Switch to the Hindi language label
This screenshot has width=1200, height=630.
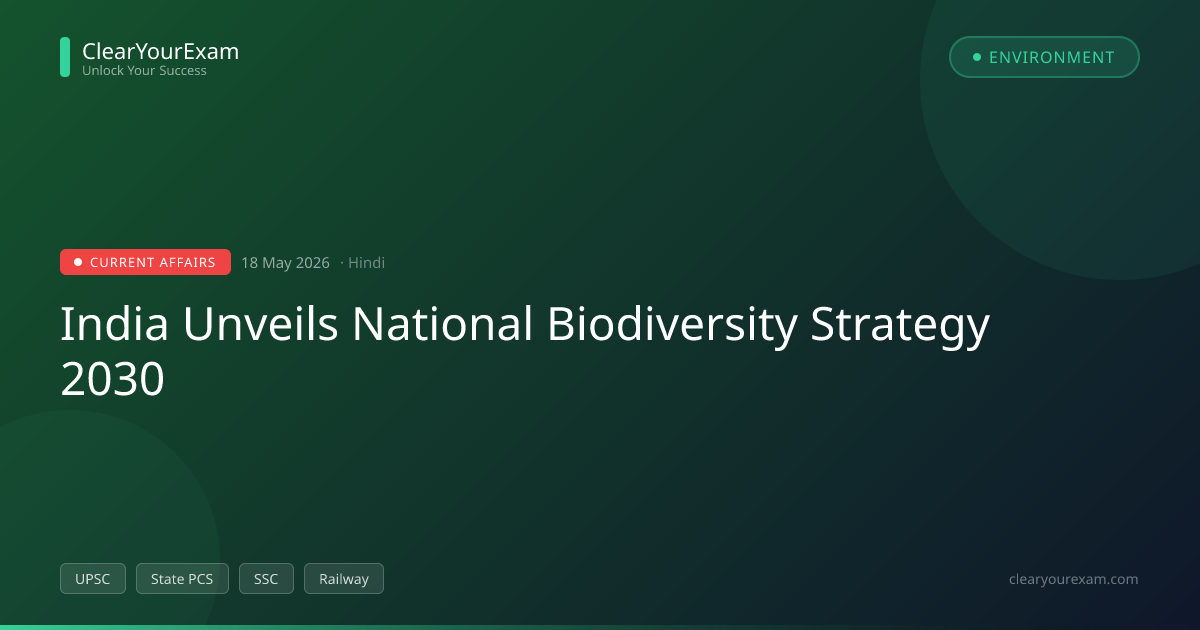tap(366, 263)
